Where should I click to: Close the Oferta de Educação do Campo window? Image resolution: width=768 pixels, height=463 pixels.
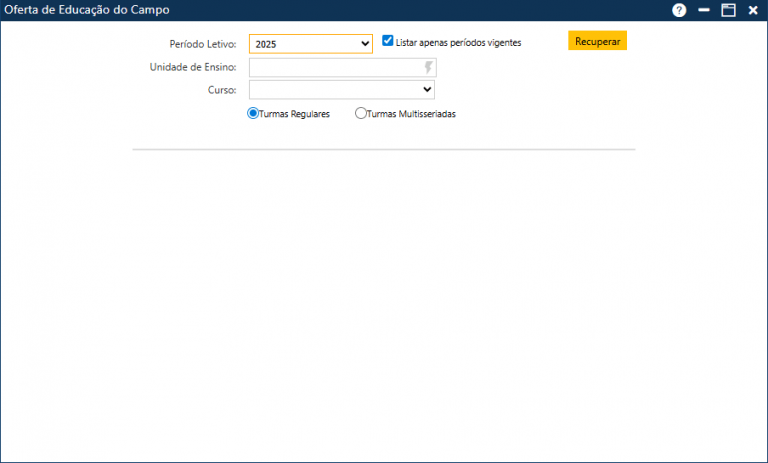point(753,10)
